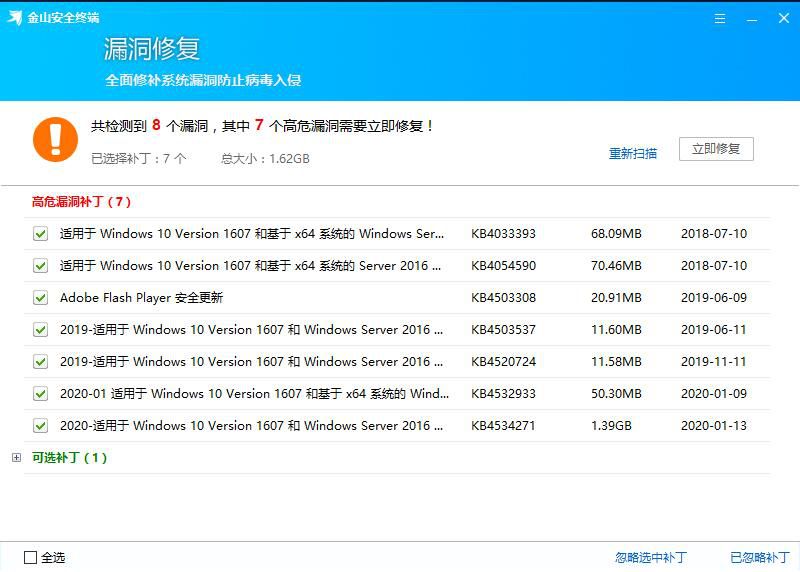Screen dimensions: 800x572
Task: Click KB4503537 patch number
Action: point(503,330)
